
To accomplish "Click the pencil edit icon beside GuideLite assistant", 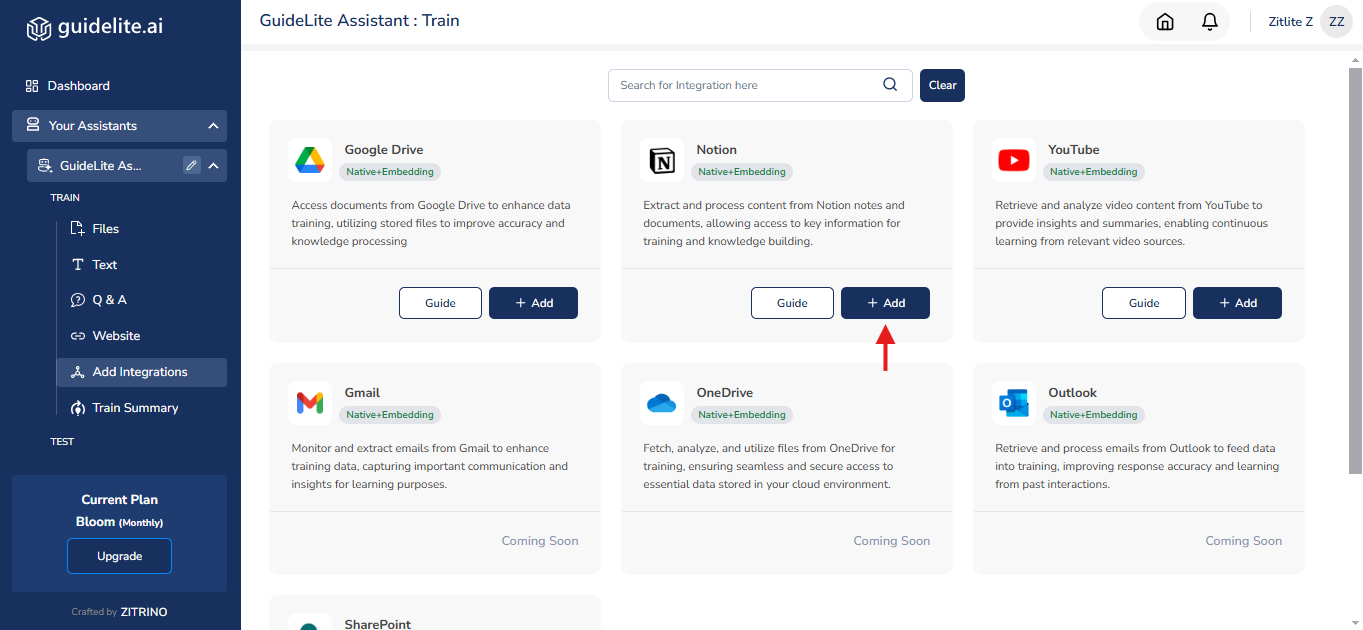I will click(192, 165).
